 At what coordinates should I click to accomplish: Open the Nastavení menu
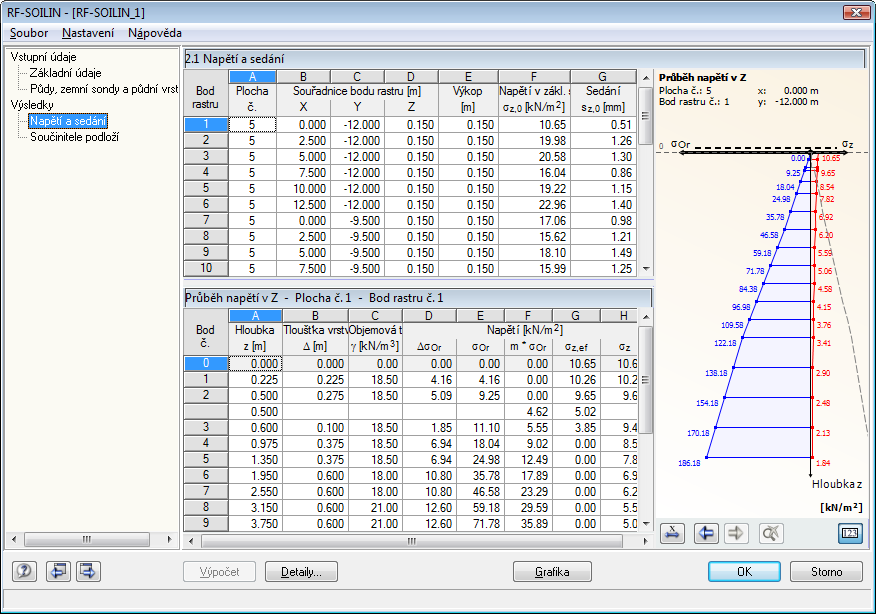click(88, 33)
